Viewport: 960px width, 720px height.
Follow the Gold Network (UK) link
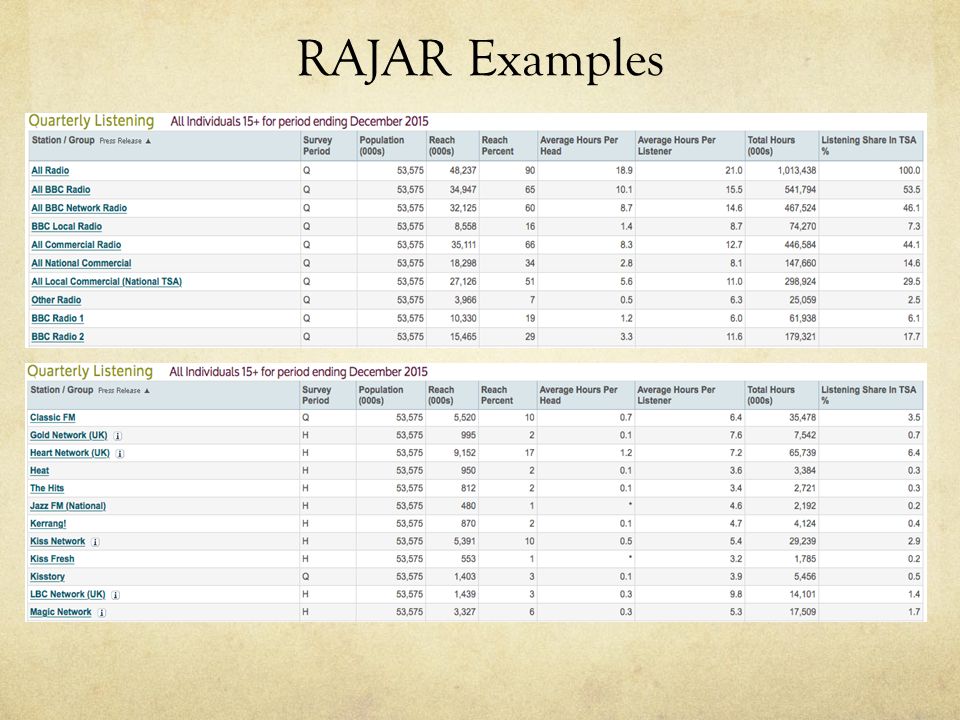tap(69, 435)
